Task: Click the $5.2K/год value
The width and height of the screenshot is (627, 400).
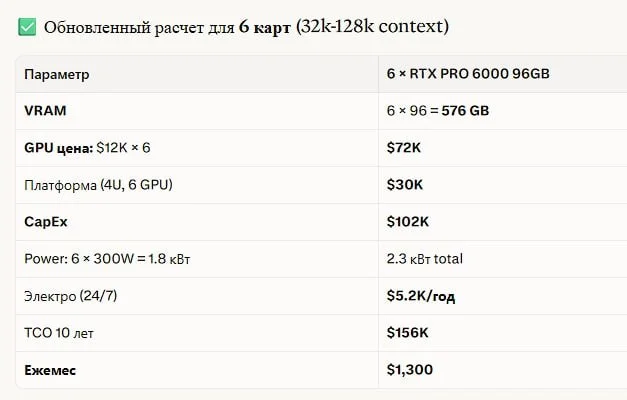Action: click(421, 296)
